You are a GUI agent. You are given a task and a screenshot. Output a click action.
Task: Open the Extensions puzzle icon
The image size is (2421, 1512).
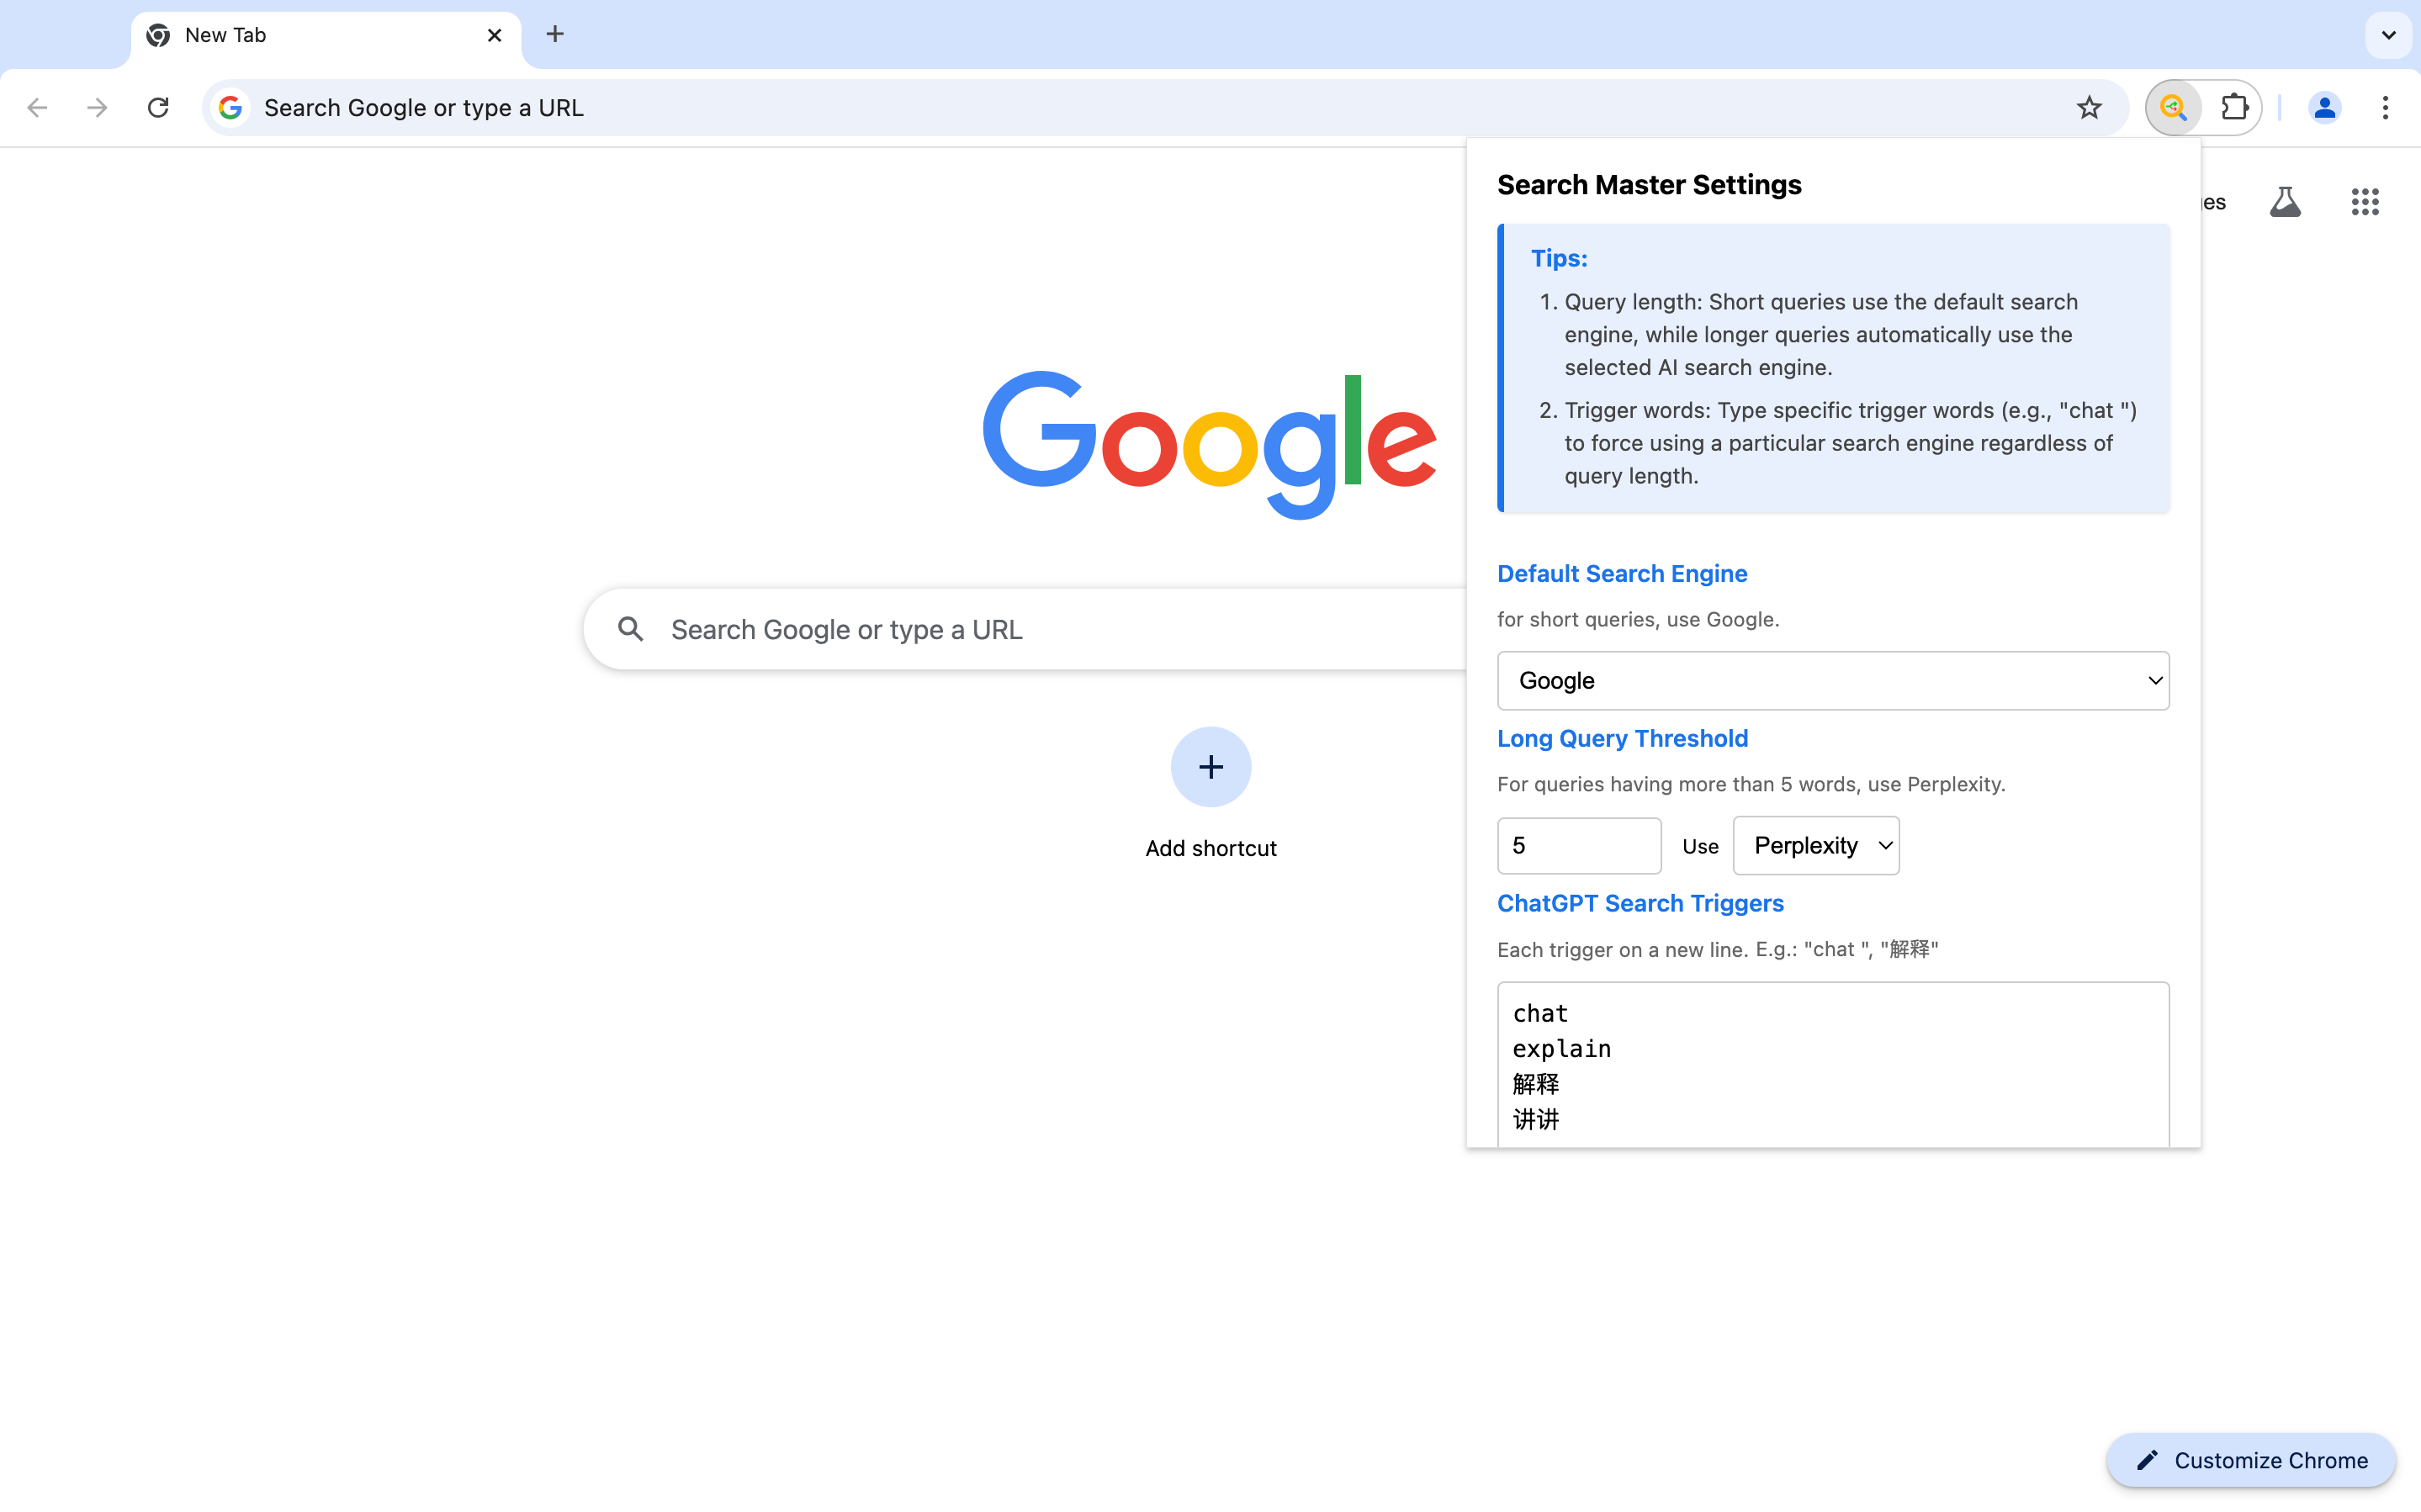coord(2234,108)
